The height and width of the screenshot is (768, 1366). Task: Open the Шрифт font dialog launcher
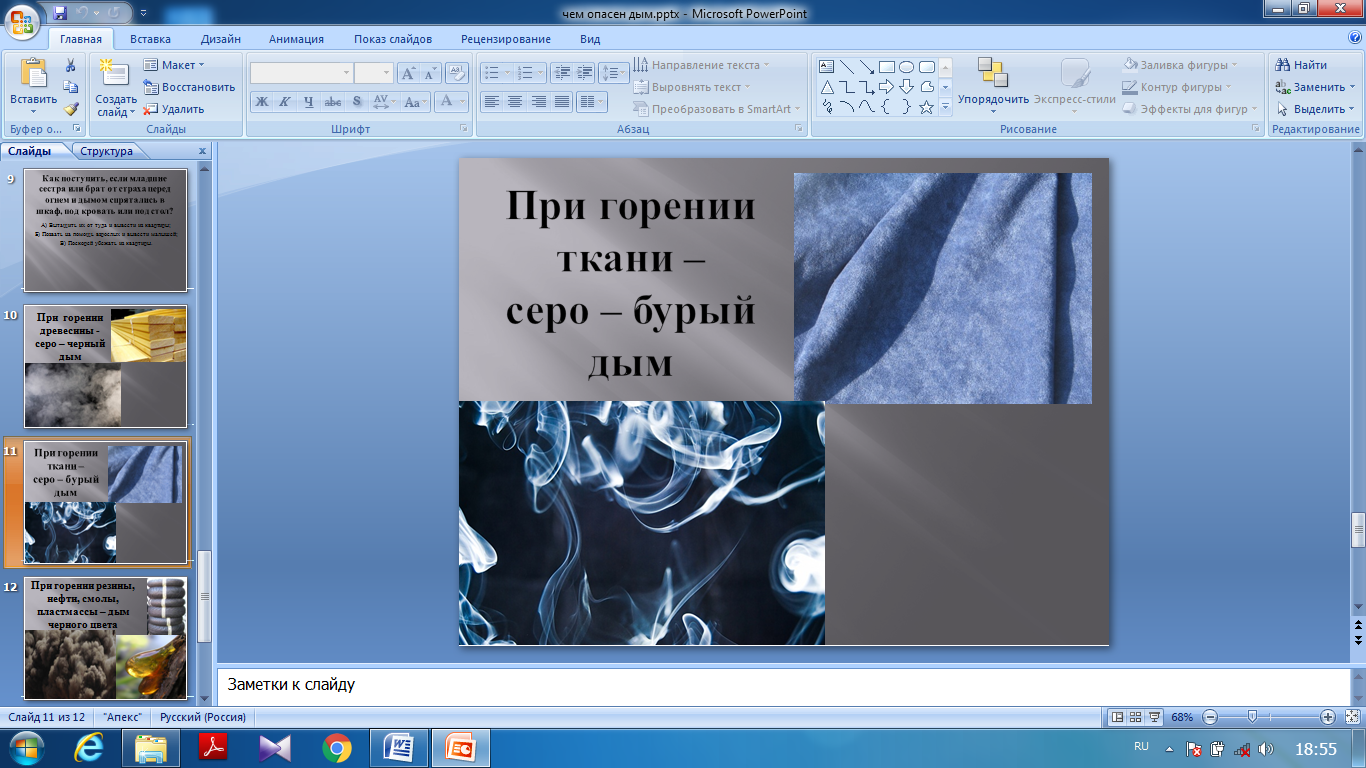pos(464,130)
